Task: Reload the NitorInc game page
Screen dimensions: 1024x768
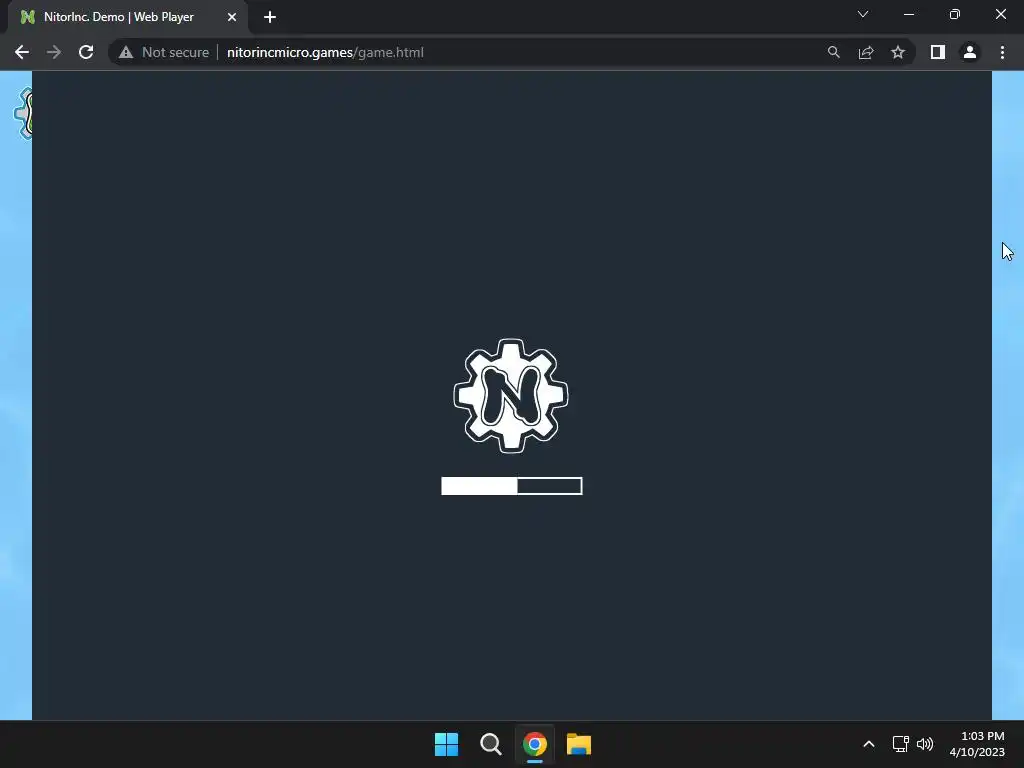Action: (86, 52)
